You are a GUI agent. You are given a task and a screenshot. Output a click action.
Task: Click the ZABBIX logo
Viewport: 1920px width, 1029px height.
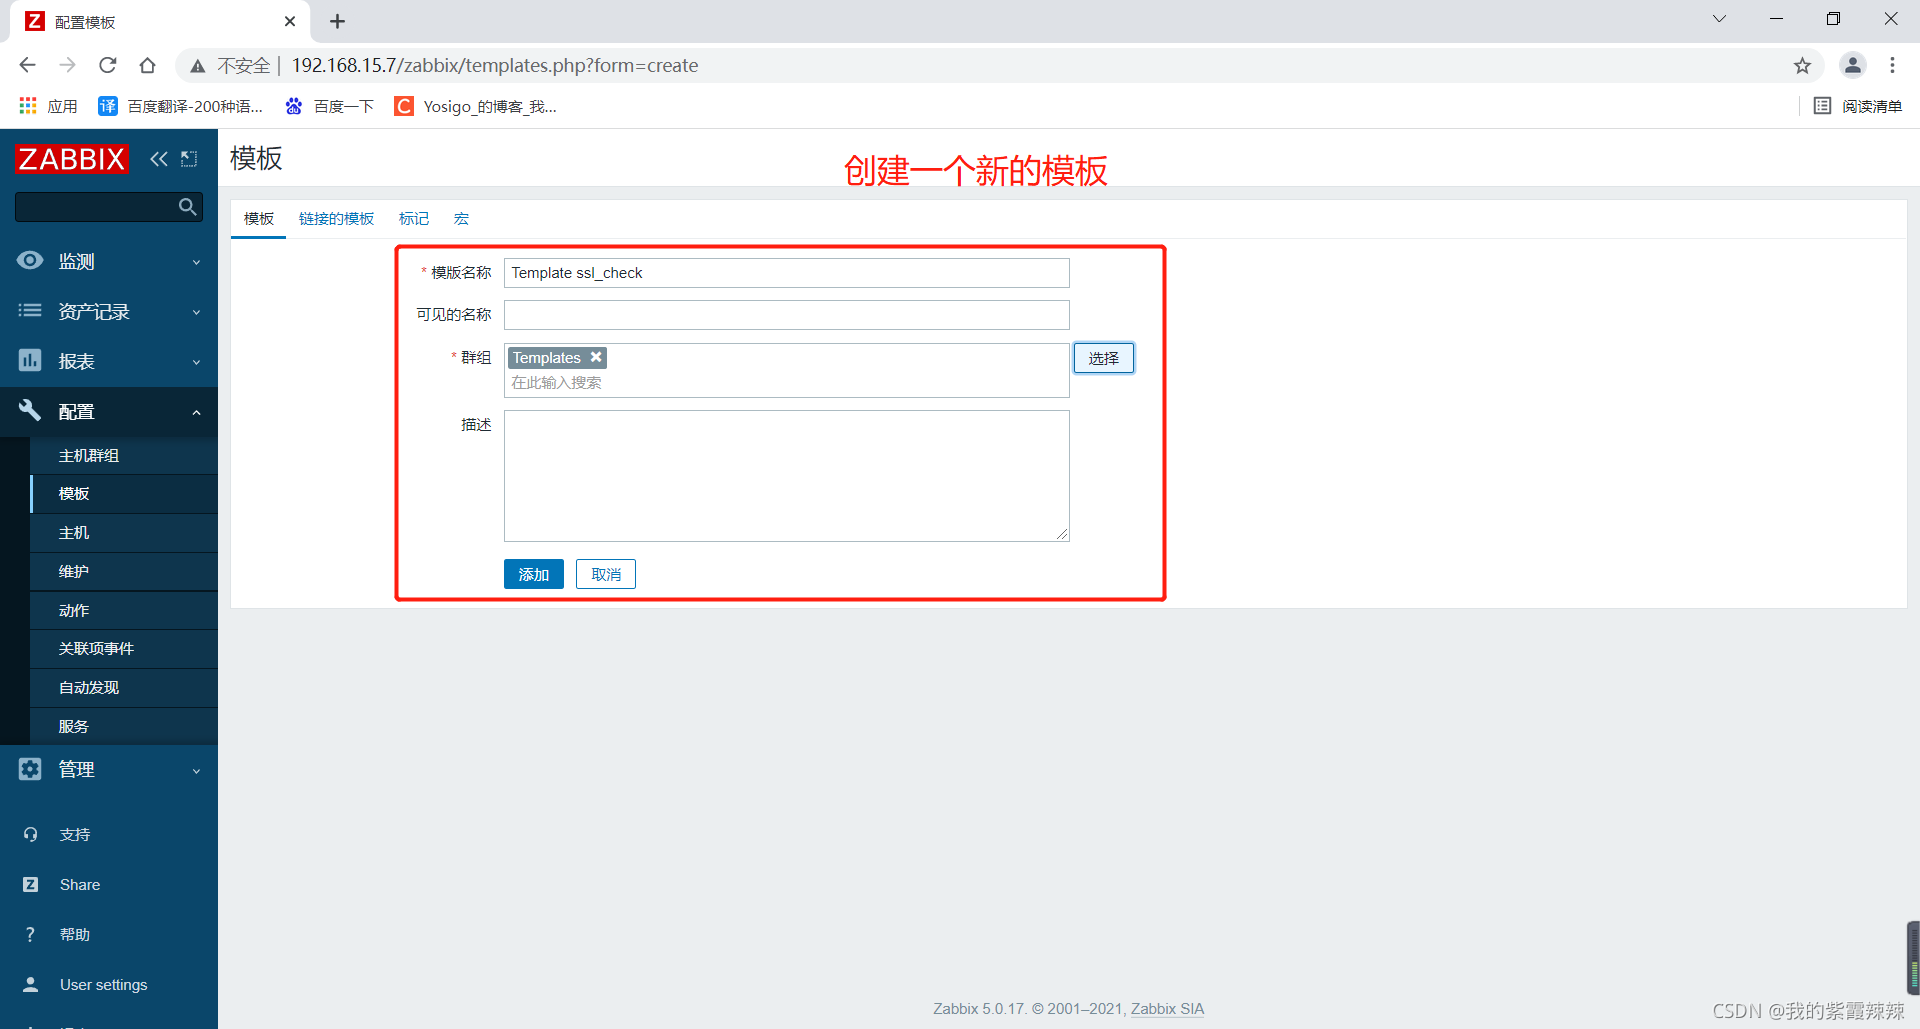pos(72,159)
